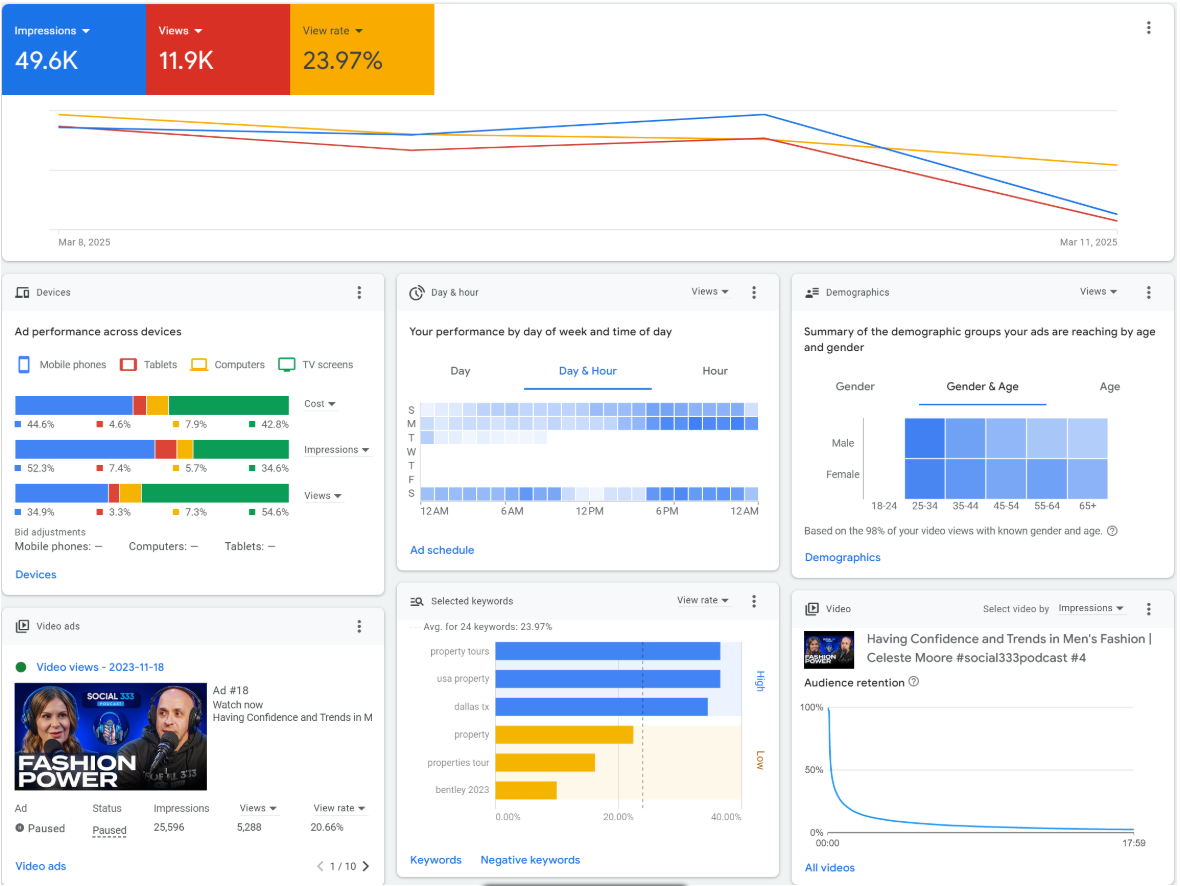The width and height of the screenshot is (1180, 886).
Task: Open Day & hour card more options
Action: 754,293
